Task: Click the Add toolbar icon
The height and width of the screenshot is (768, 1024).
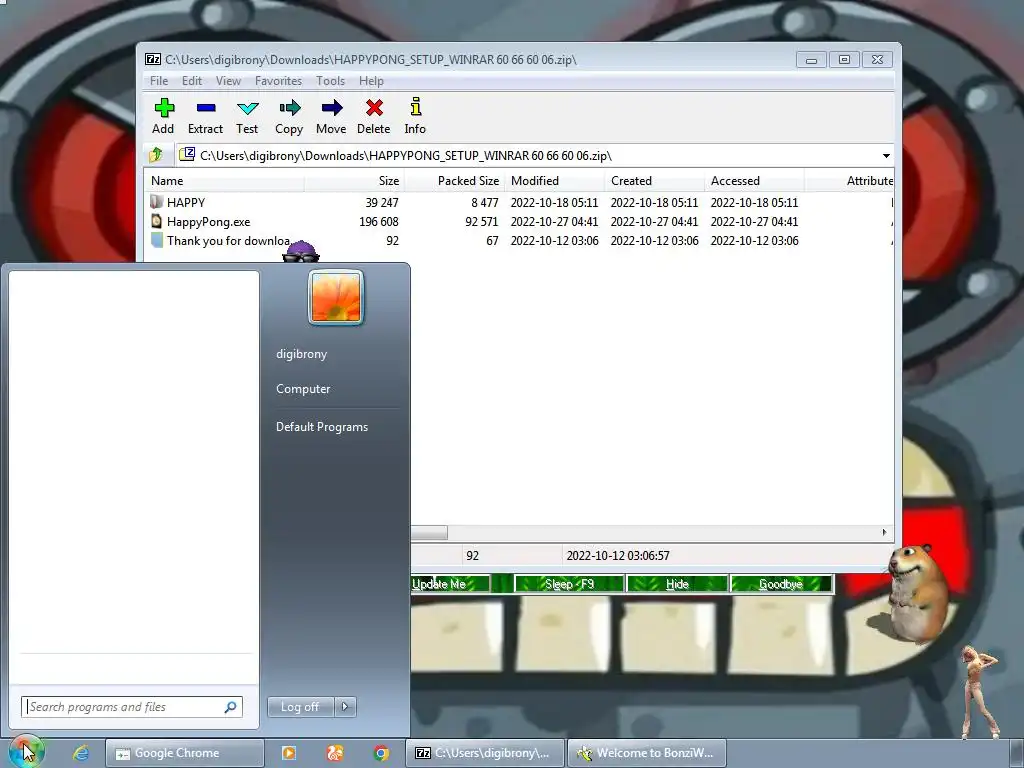Action: pyautogui.click(x=164, y=108)
